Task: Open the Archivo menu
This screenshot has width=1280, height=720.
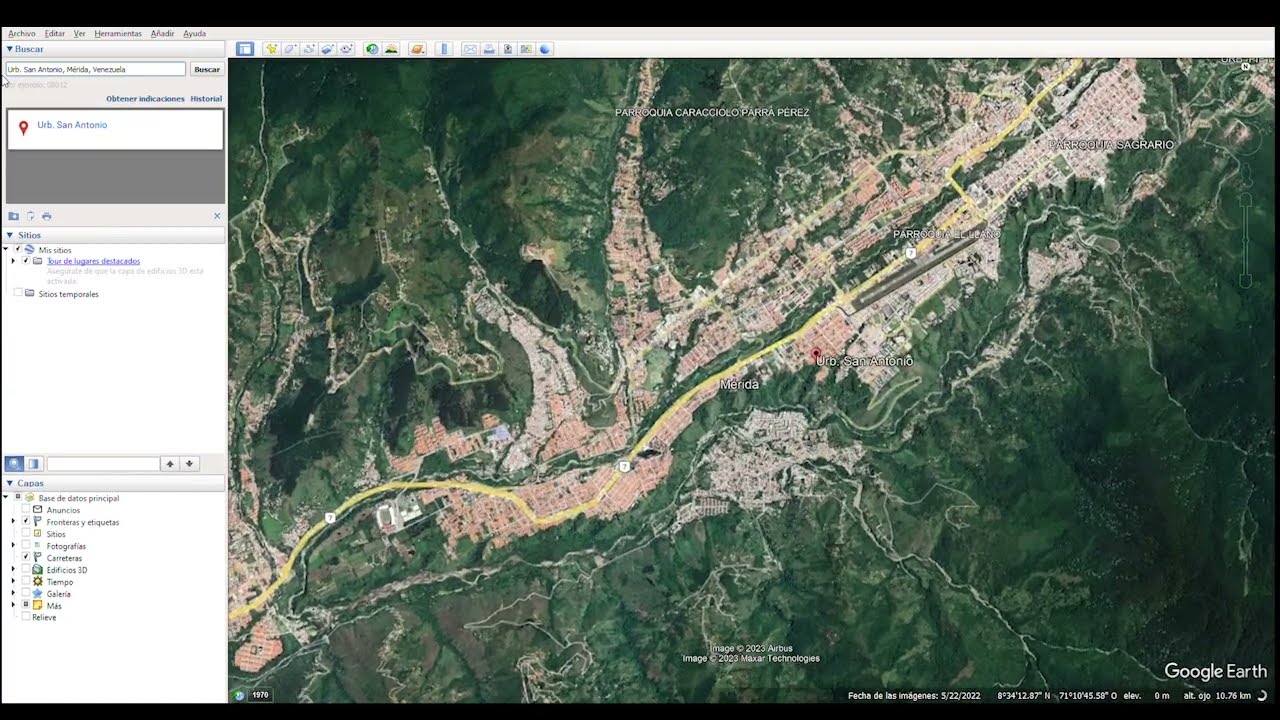Action: click(22, 33)
